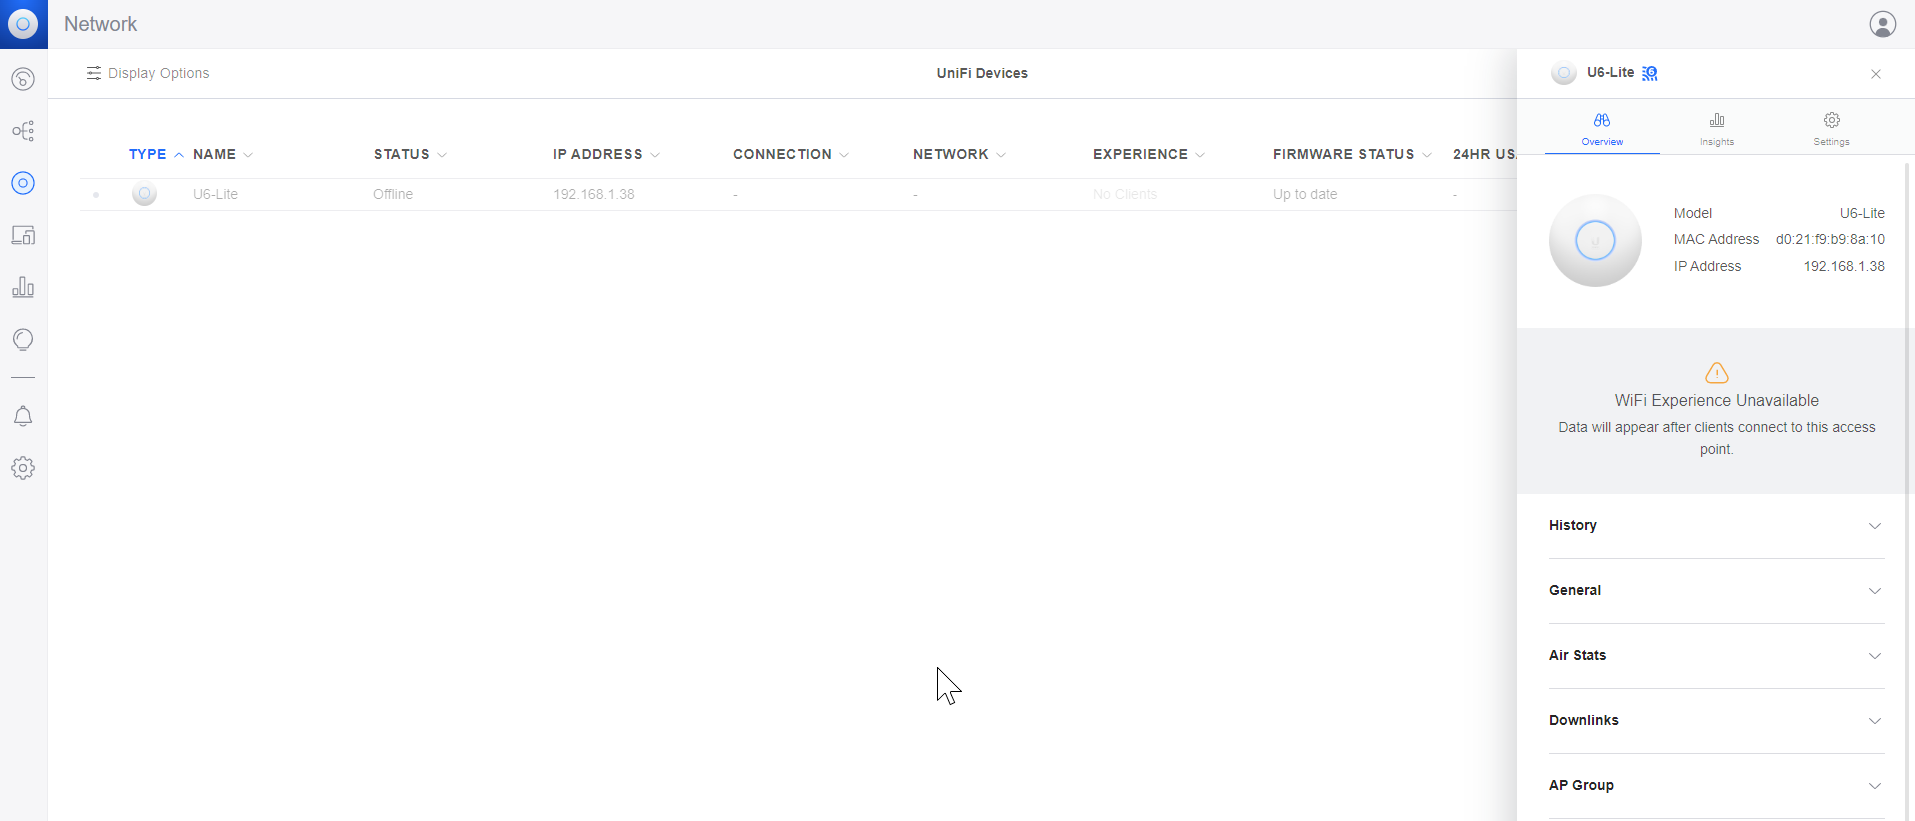The width and height of the screenshot is (1915, 821).
Task: Click the panel's vertical scrollbar
Action: [1907, 490]
